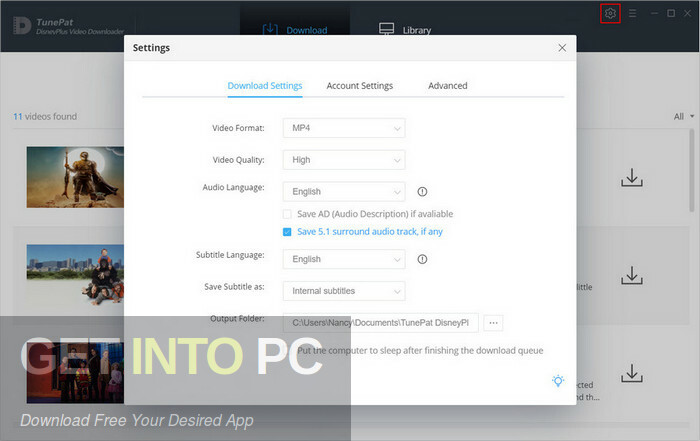The width and height of the screenshot is (700, 441).
Task: Enable Save AD (Audio Description) checkbox
Action: click(287, 214)
